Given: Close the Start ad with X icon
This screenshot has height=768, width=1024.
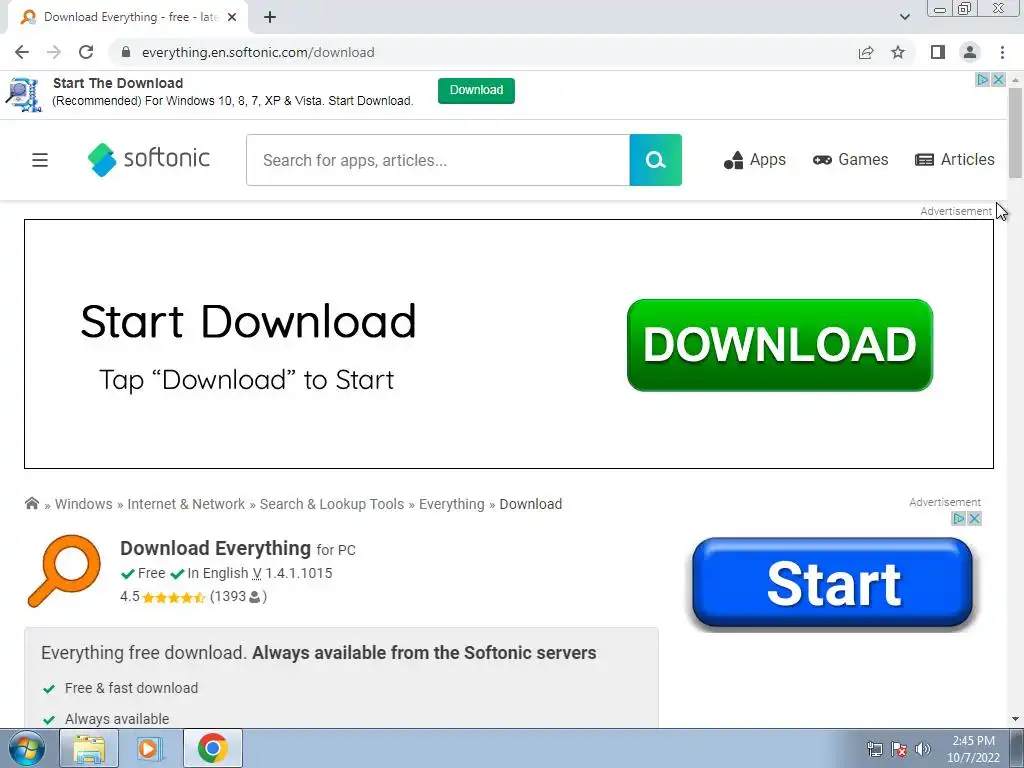Looking at the screenshot, I should click(x=974, y=519).
